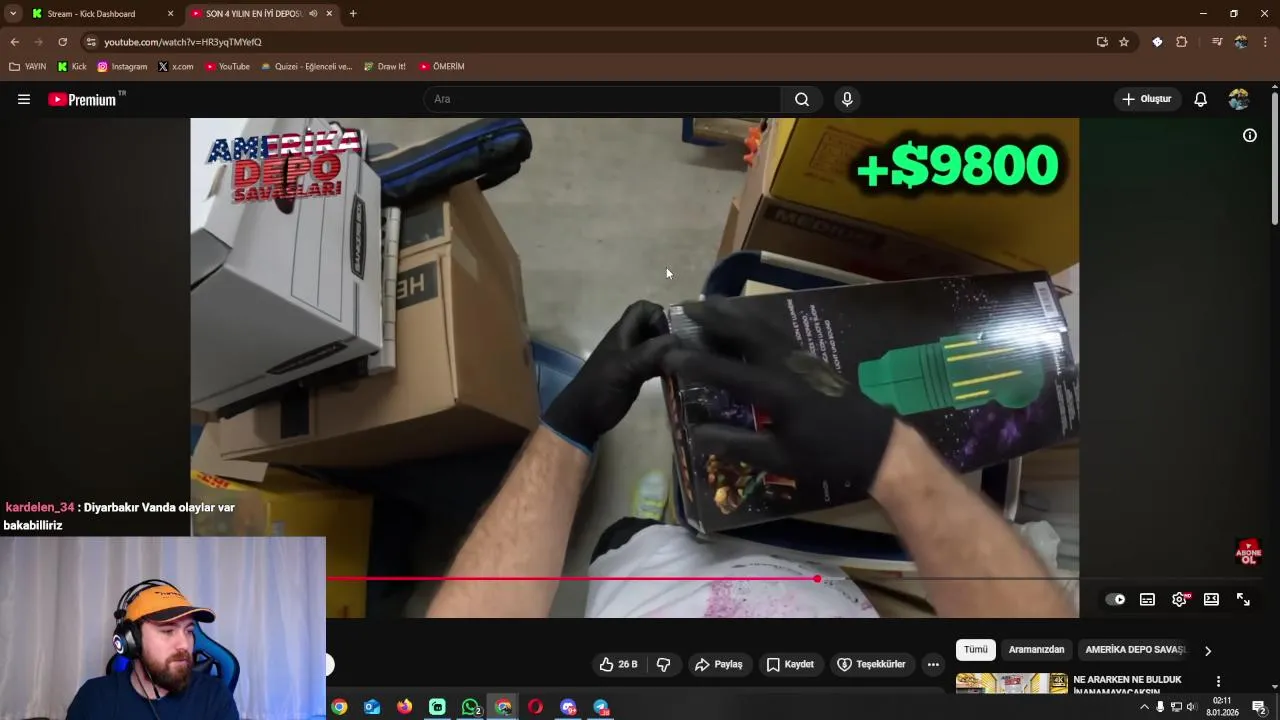Image resolution: width=1280 pixels, height=720 pixels.
Task: Close the YouTube SON 4 YILIN tab
Action: pyautogui.click(x=329, y=14)
